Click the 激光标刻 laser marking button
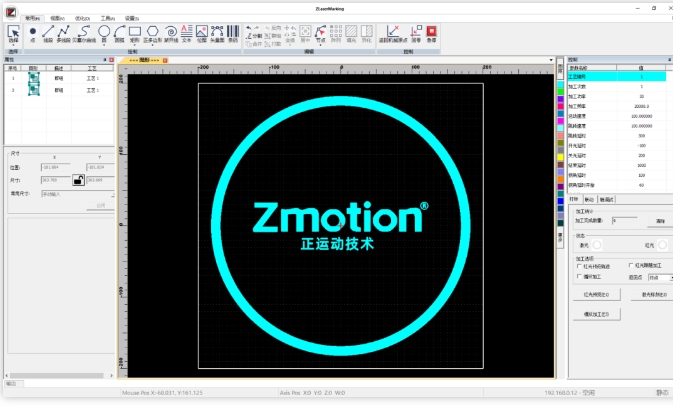This screenshot has width=678, height=409. (x=654, y=294)
